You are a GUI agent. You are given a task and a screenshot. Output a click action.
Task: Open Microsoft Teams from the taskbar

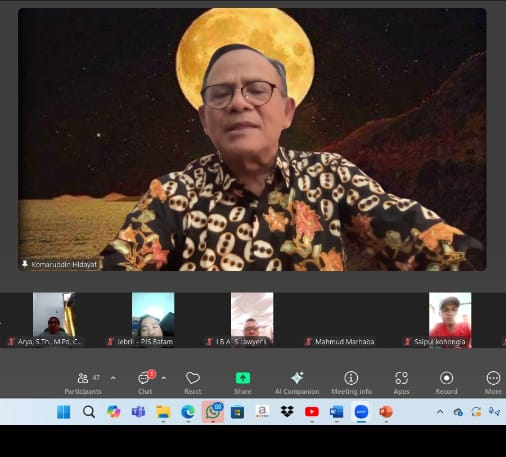click(138, 412)
